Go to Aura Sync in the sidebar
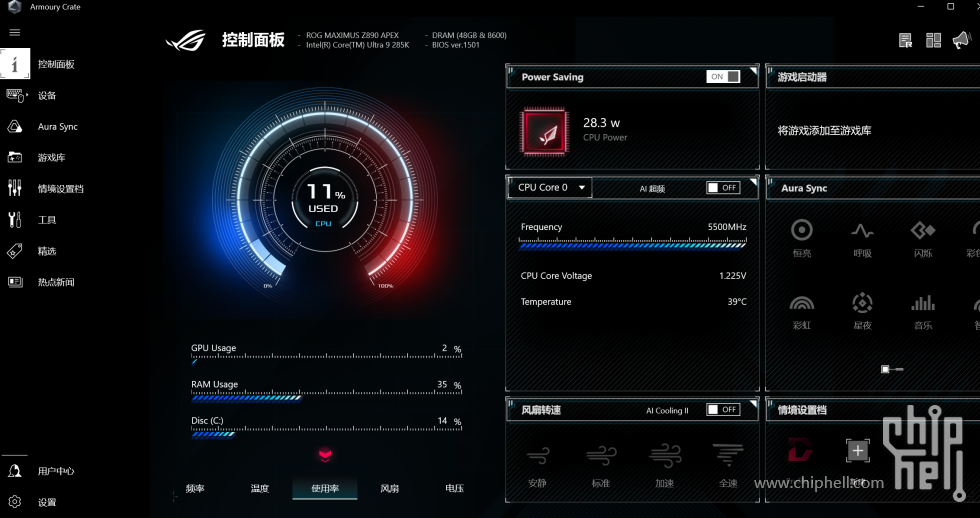The width and height of the screenshot is (980, 518). point(58,127)
